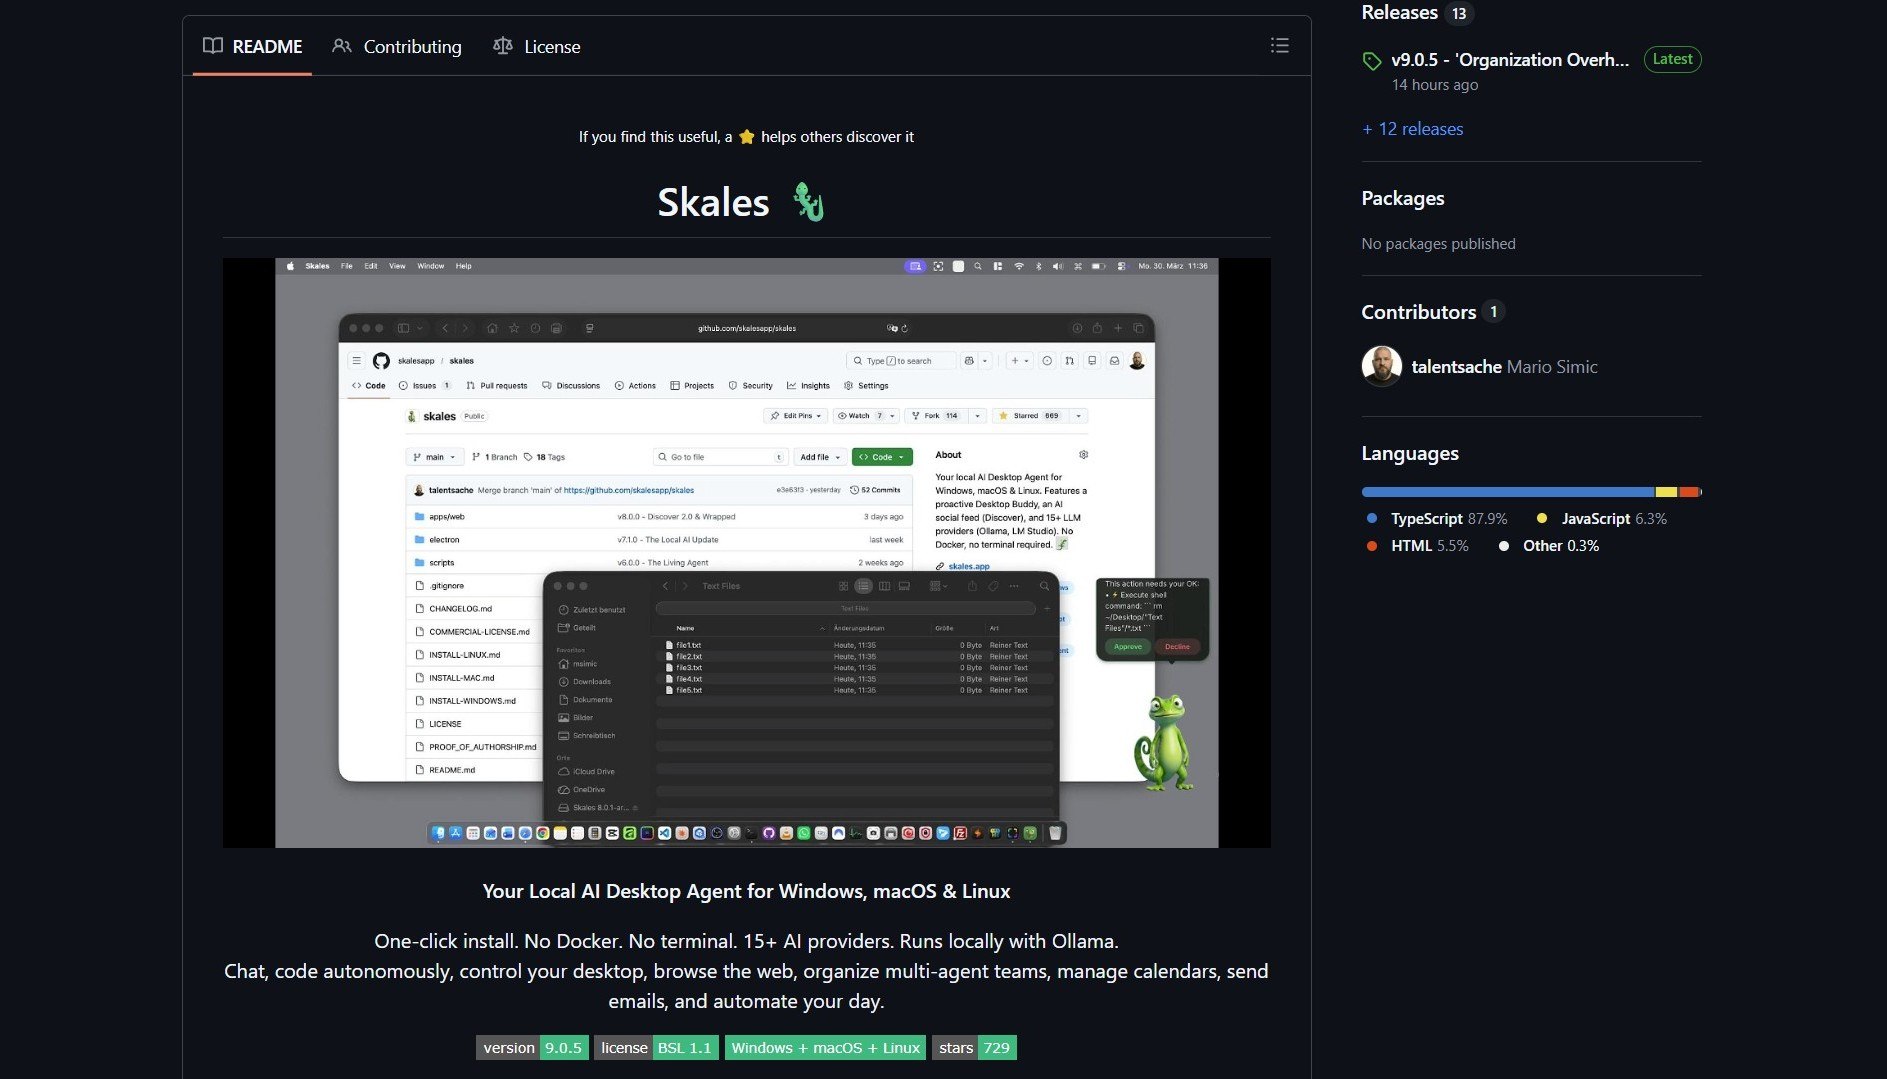
Task: Click the green tag icon next to v9.0.5
Action: 1372,60
